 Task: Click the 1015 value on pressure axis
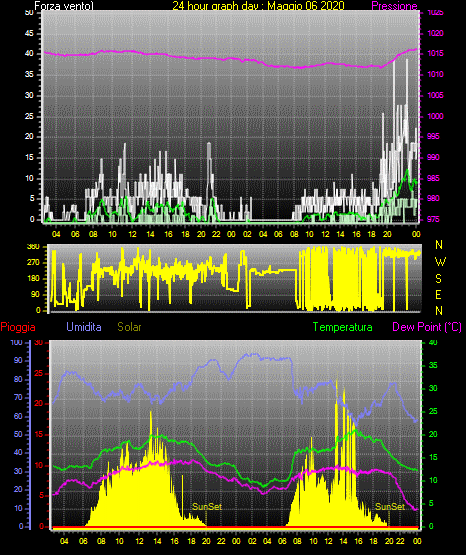[435, 53]
